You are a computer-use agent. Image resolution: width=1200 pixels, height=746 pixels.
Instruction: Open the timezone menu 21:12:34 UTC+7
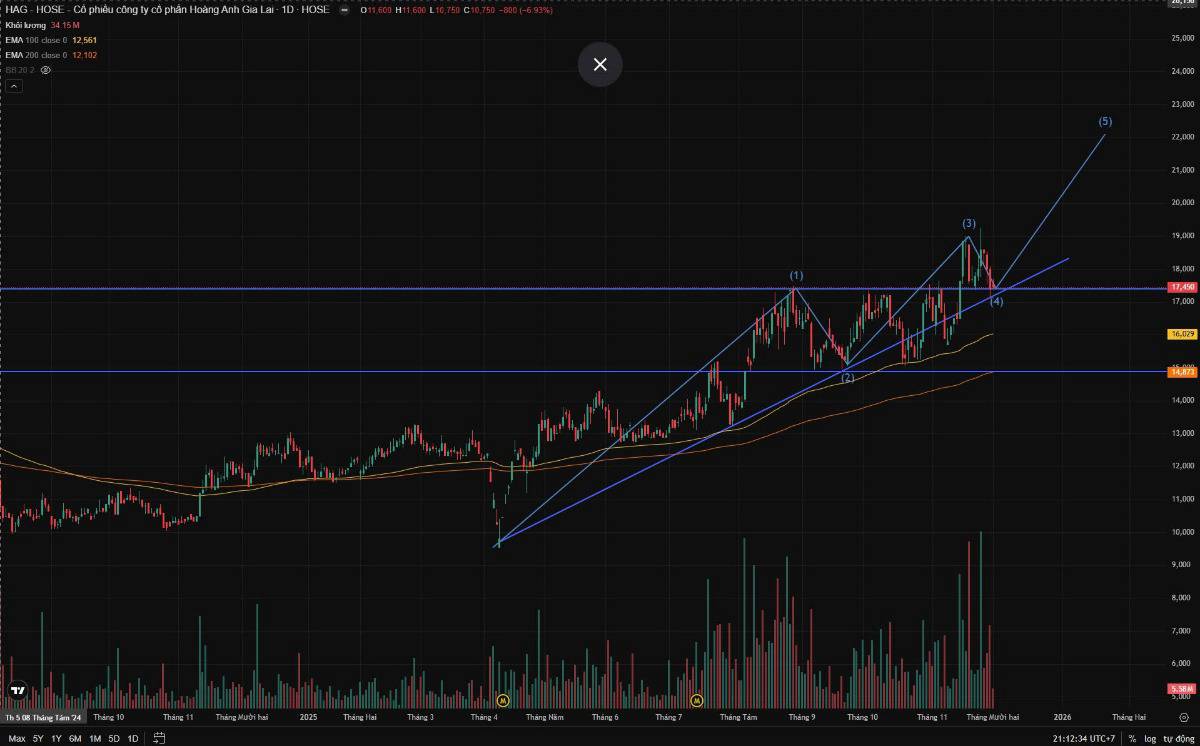coord(1086,739)
